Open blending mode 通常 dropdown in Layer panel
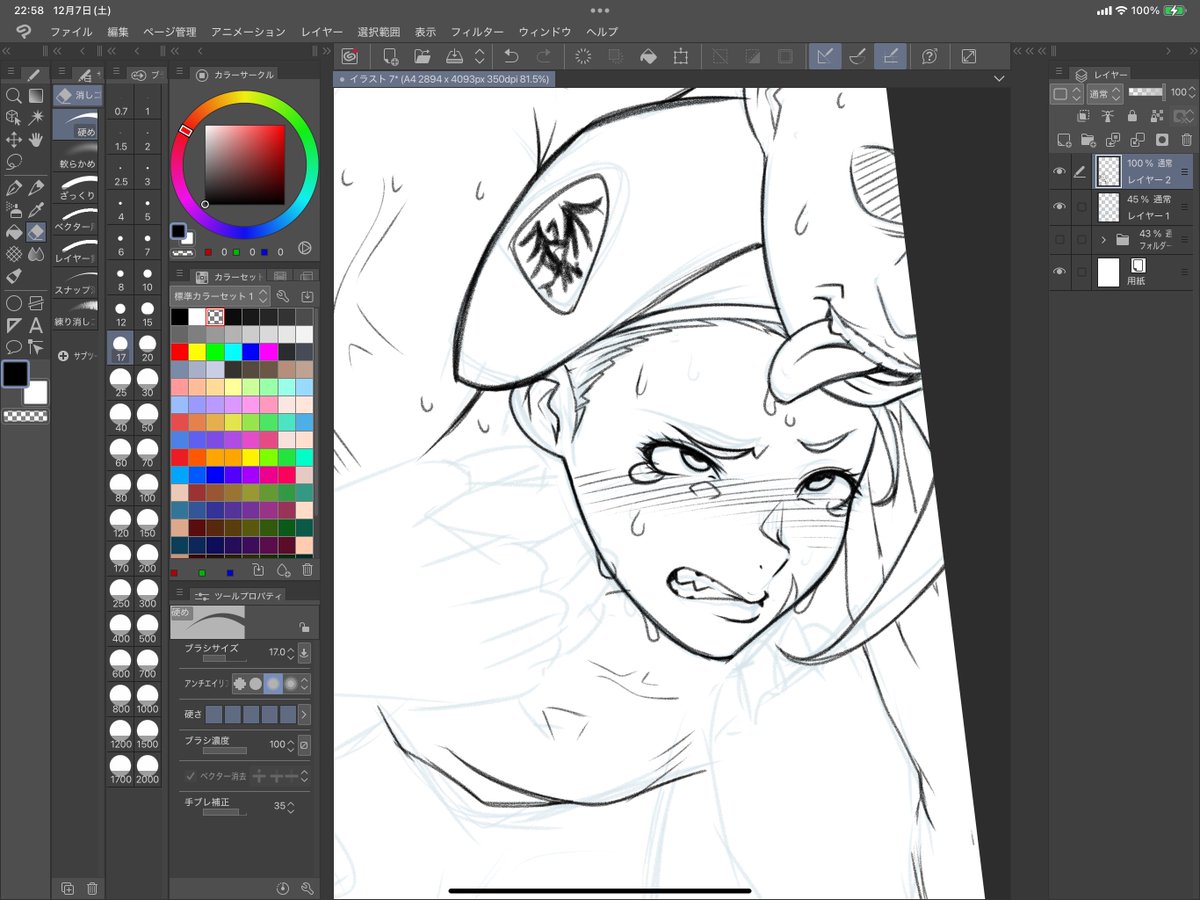 point(1104,93)
